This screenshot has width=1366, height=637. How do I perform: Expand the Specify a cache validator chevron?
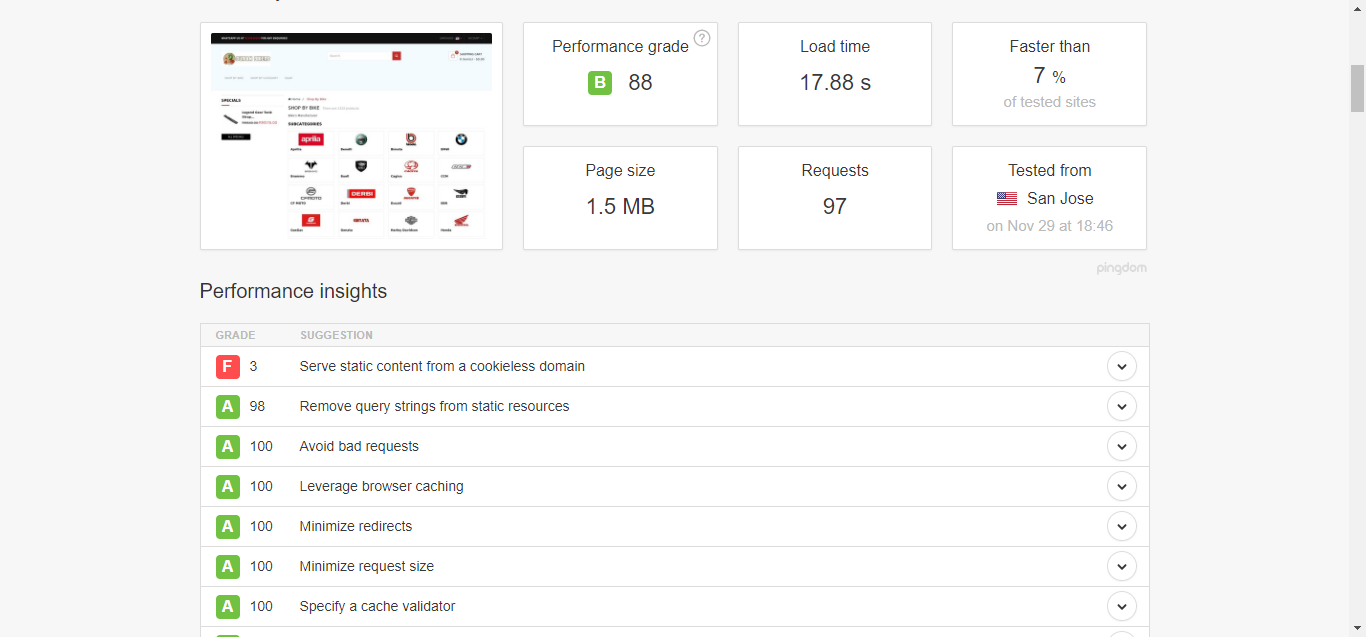[1122, 607]
